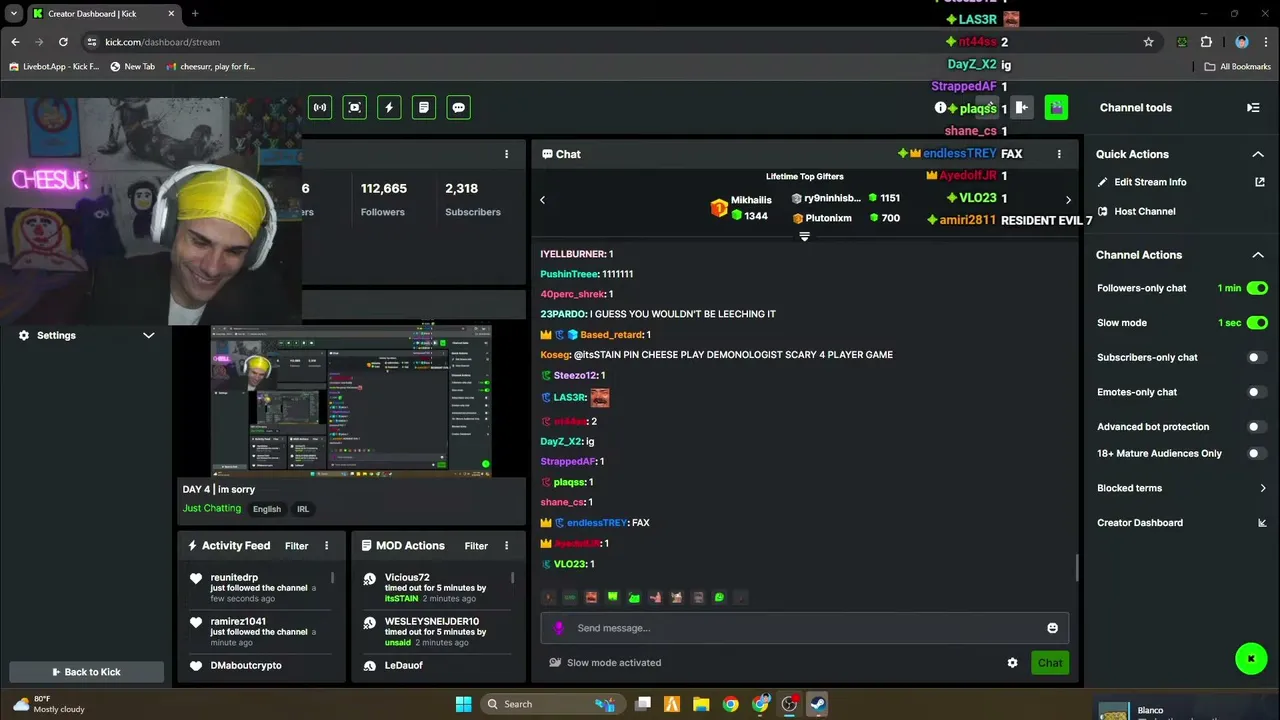The width and height of the screenshot is (1280, 720).
Task: Open the Chrome tab search dropdown
Action: pyautogui.click(x=14, y=14)
